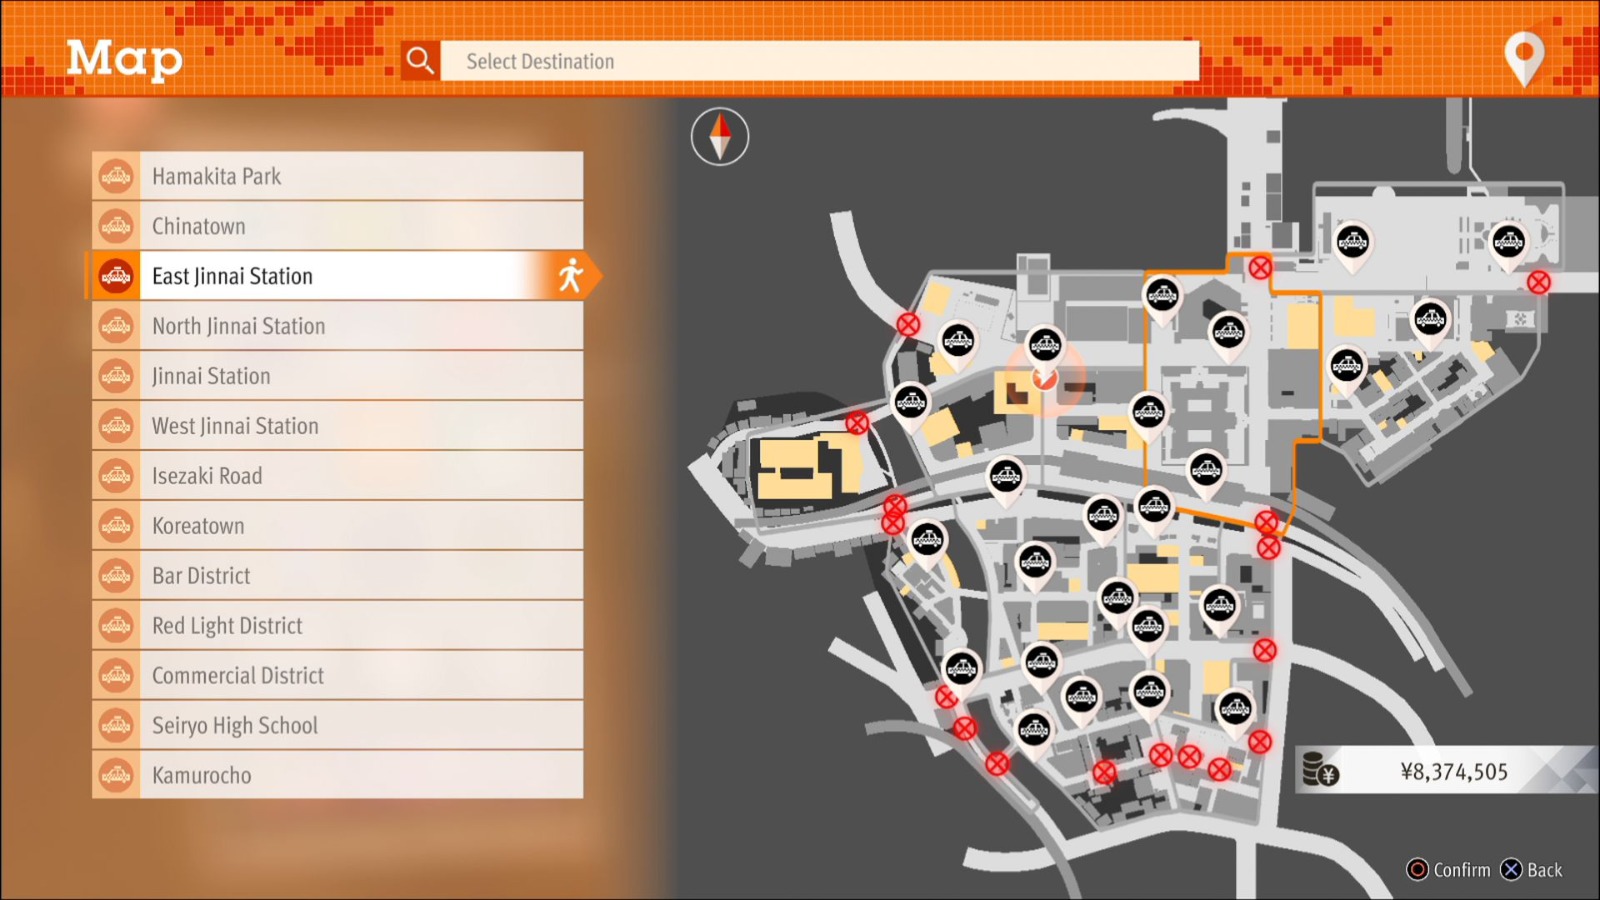Click the magnifying glass search icon
Screen dimensions: 1600x900
pos(420,61)
